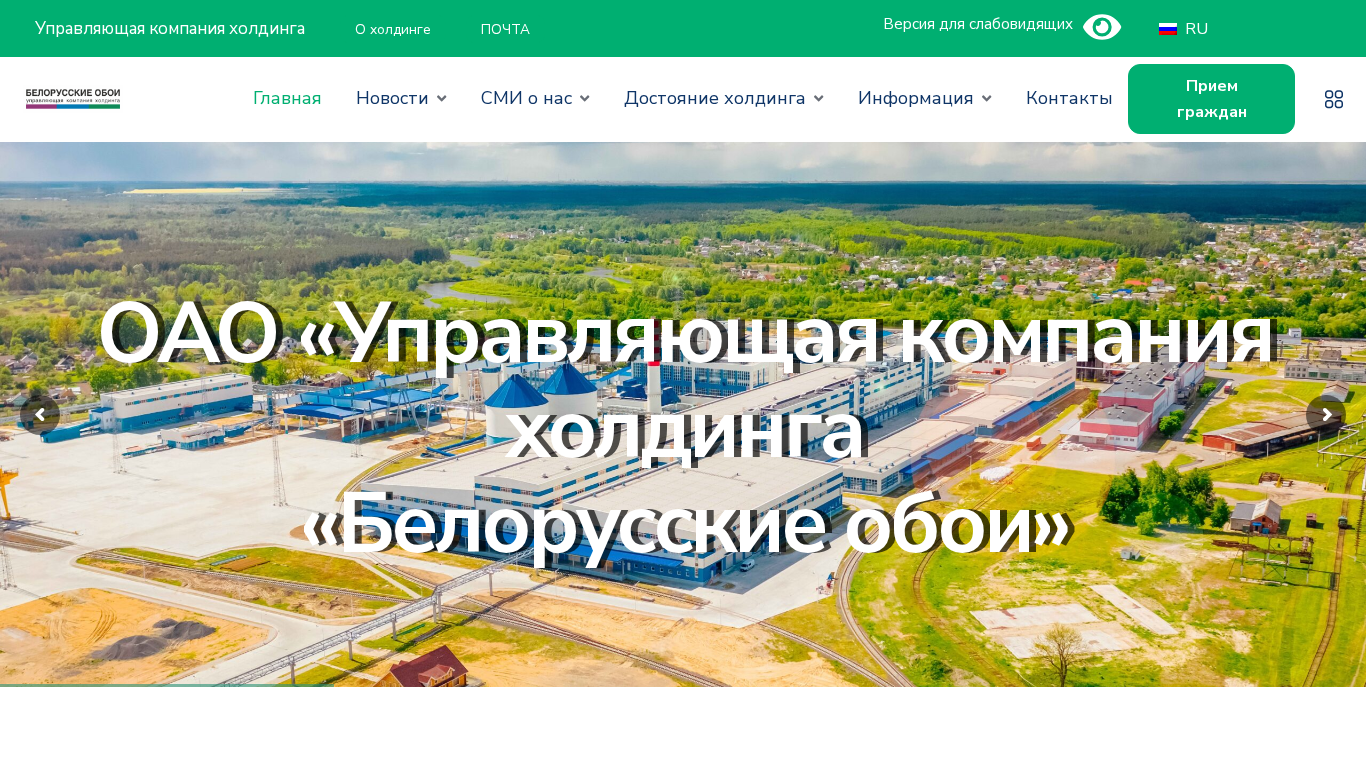Screen dimensions: 1366x768
Task: Toggle the visually impaired version eye icon
Action: (1101, 27)
